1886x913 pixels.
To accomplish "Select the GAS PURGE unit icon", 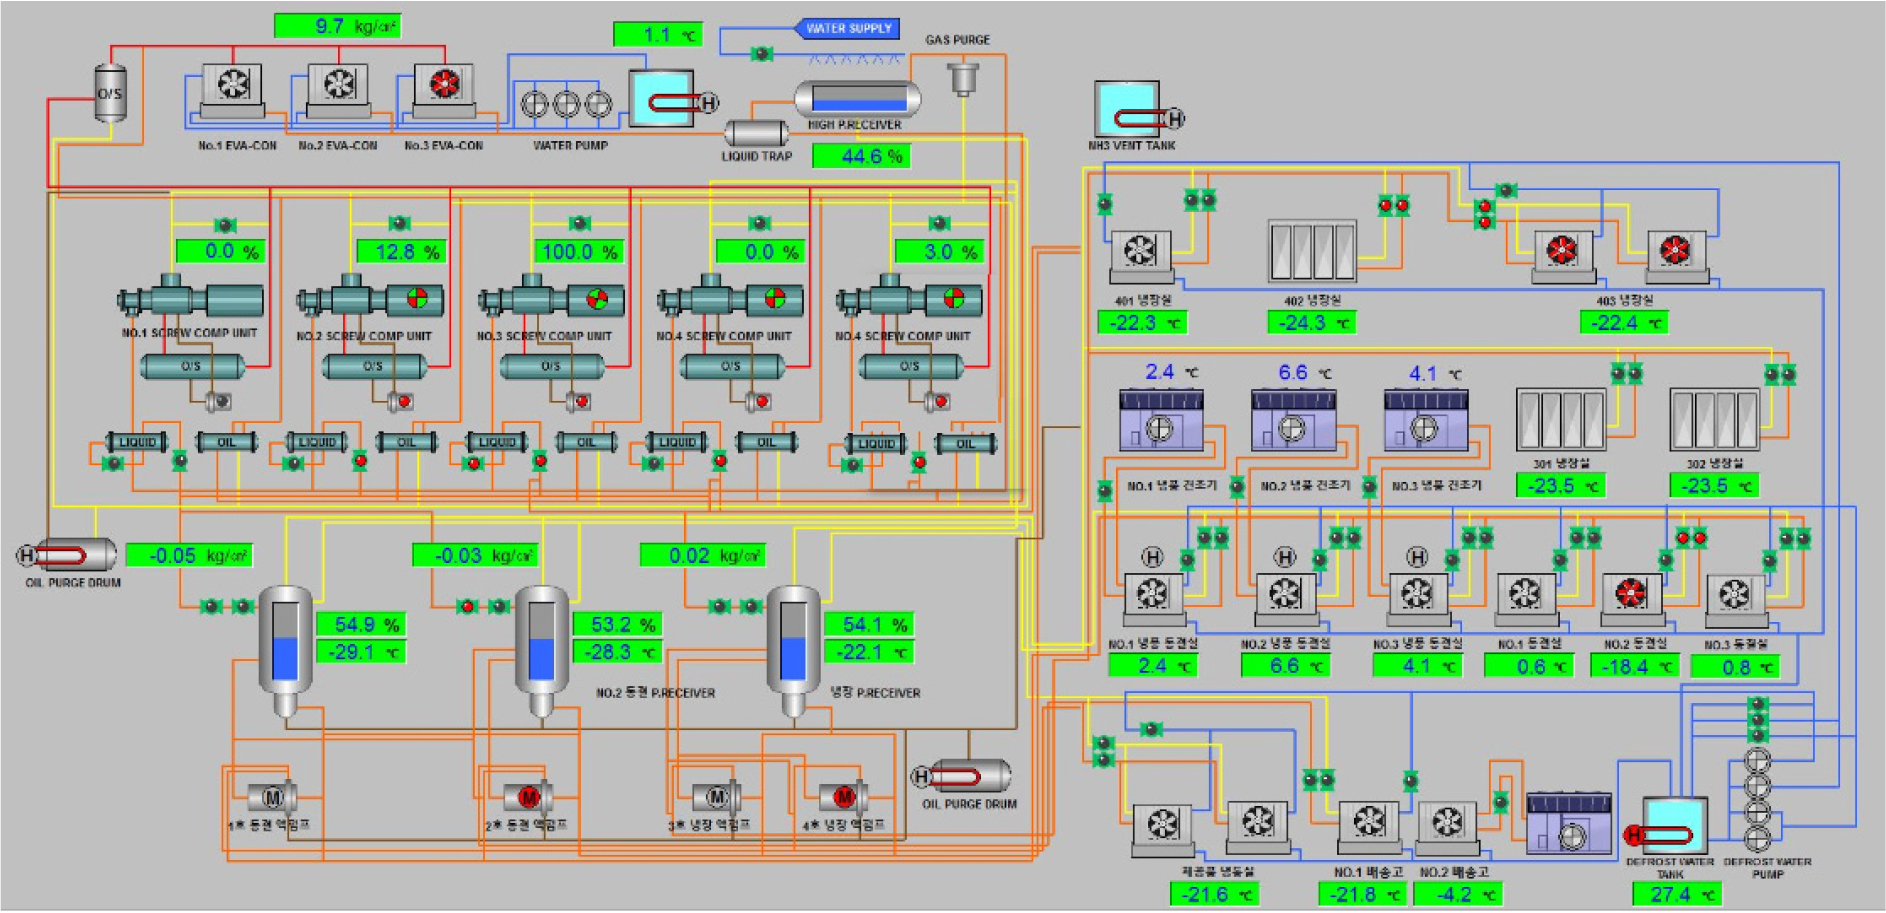I will click(962, 77).
